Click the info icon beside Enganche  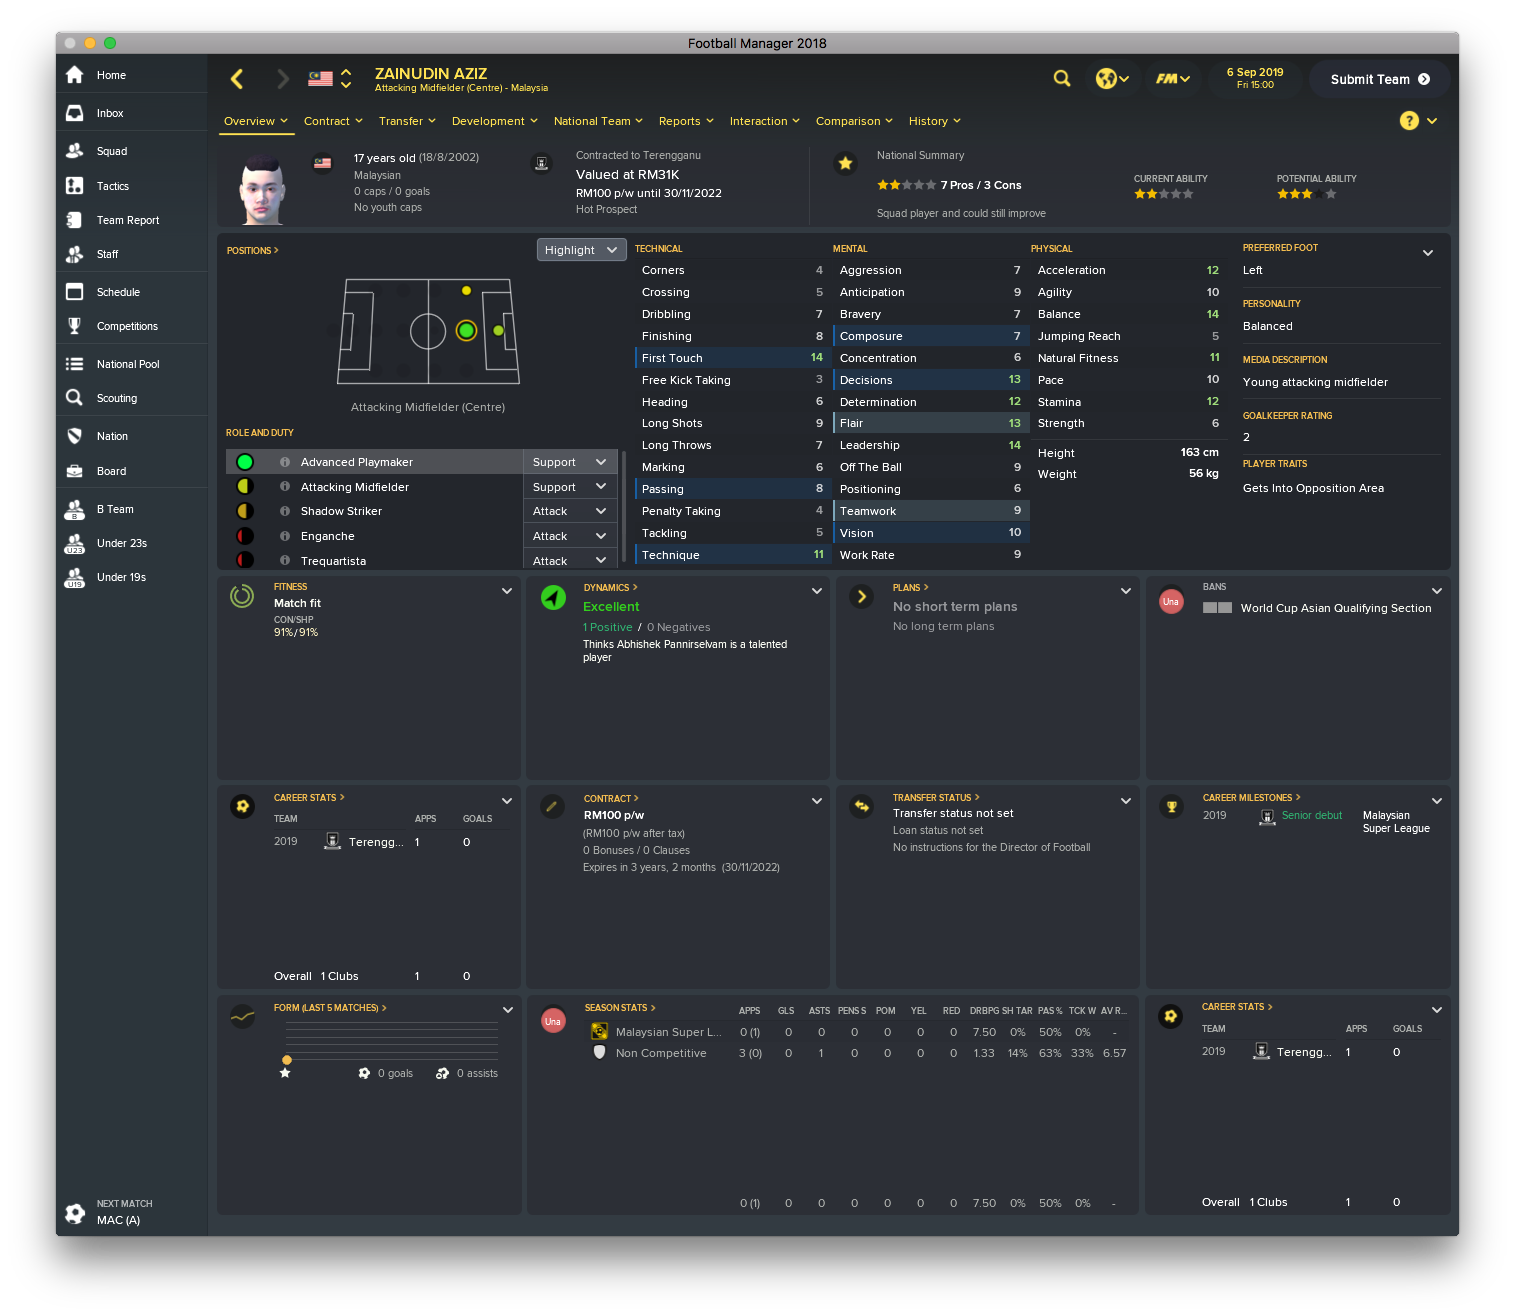(285, 536)
